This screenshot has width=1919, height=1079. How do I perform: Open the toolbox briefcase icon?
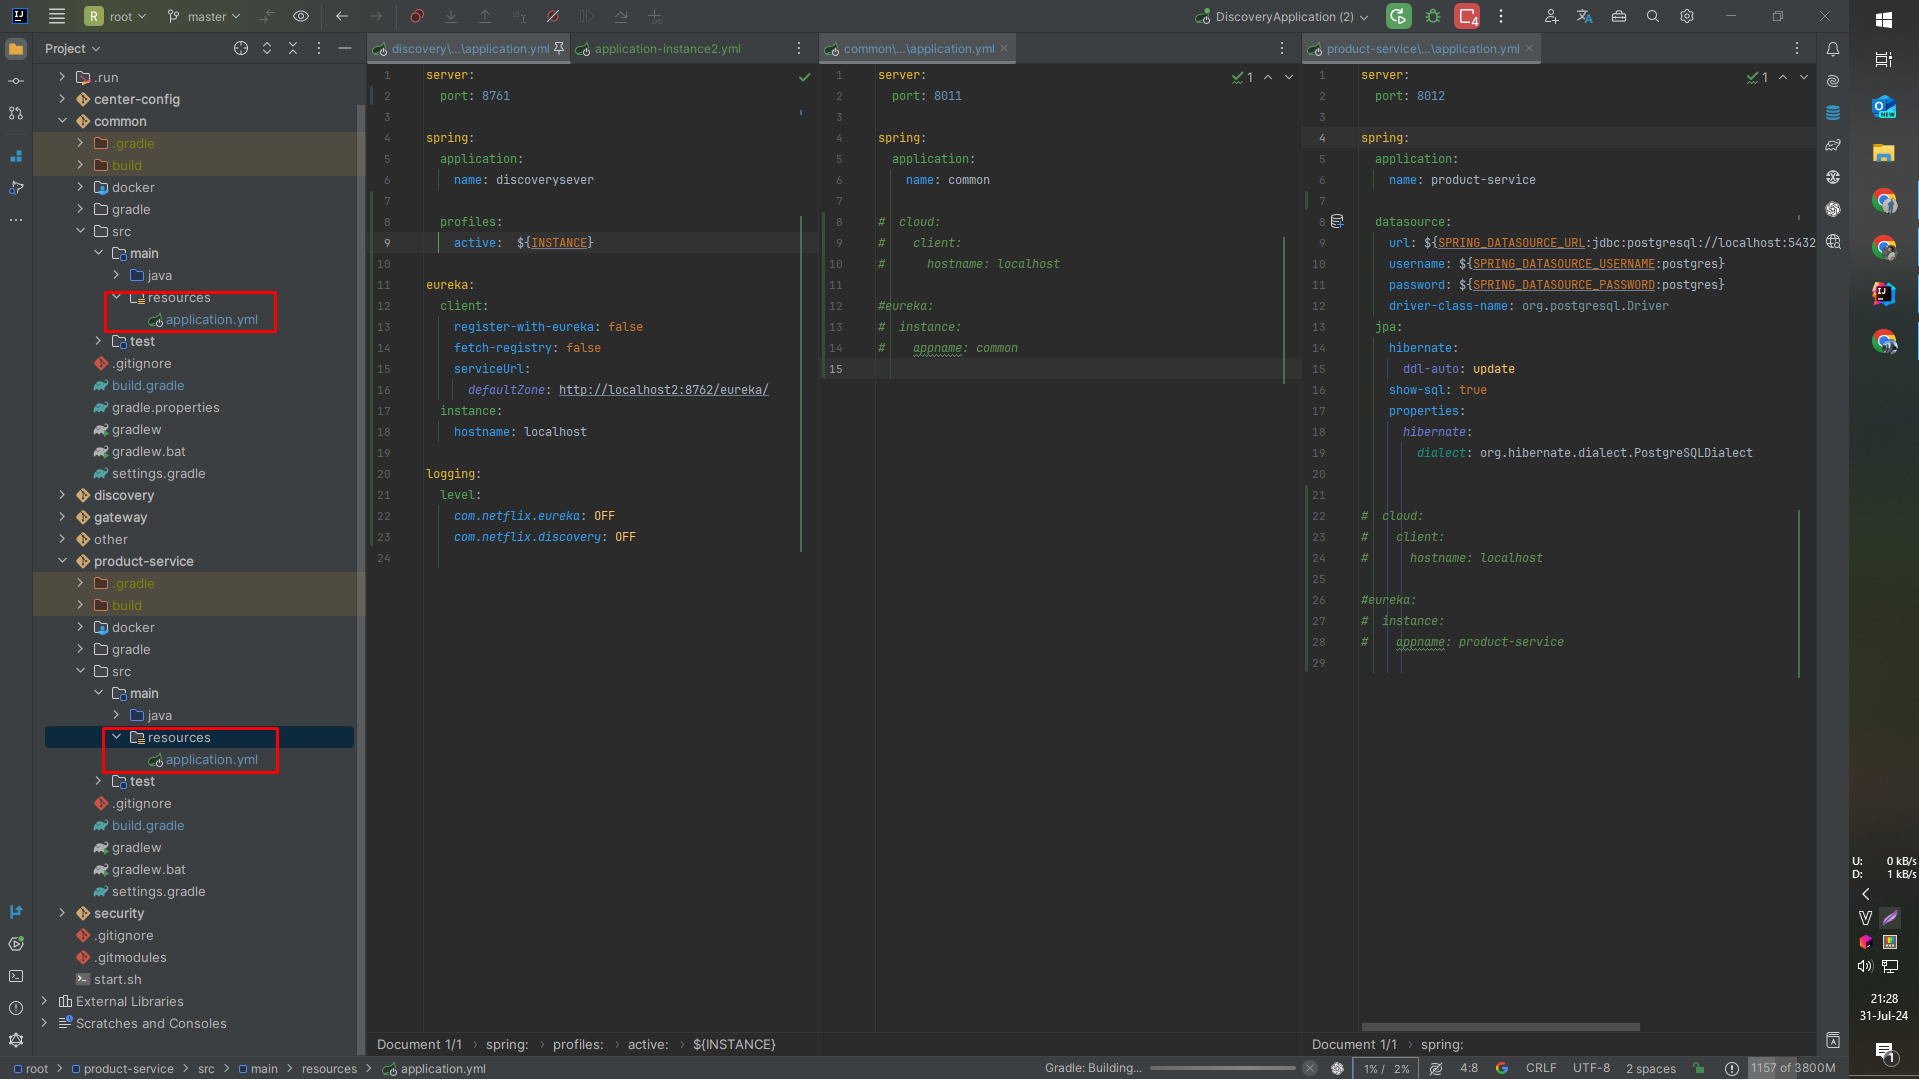click(1619, 16)
